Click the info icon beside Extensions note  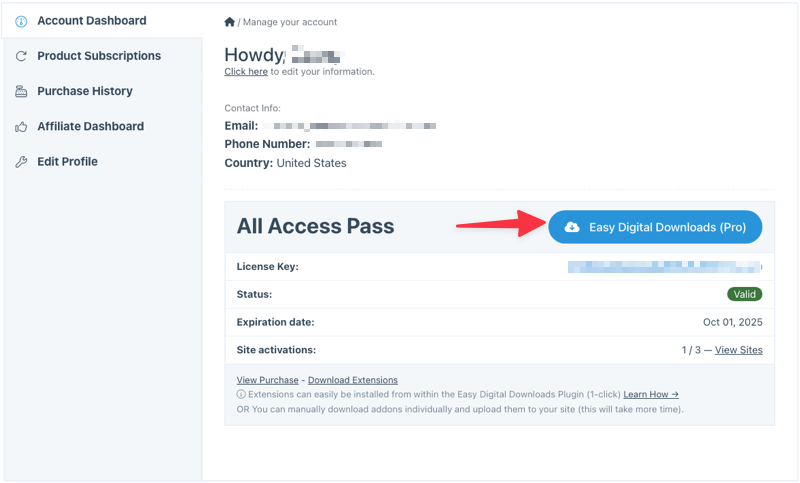pos(241,395)
